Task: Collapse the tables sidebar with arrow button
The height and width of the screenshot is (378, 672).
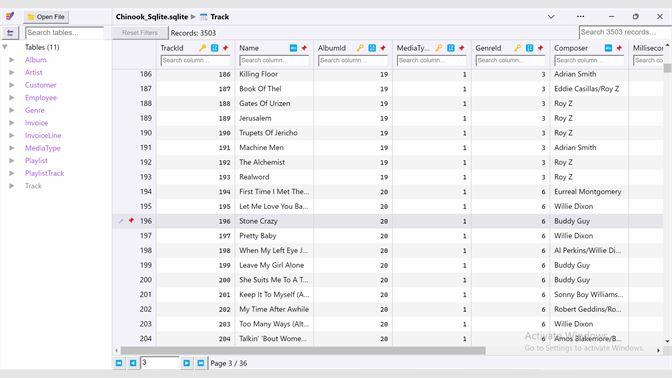Action: point(10,33)
